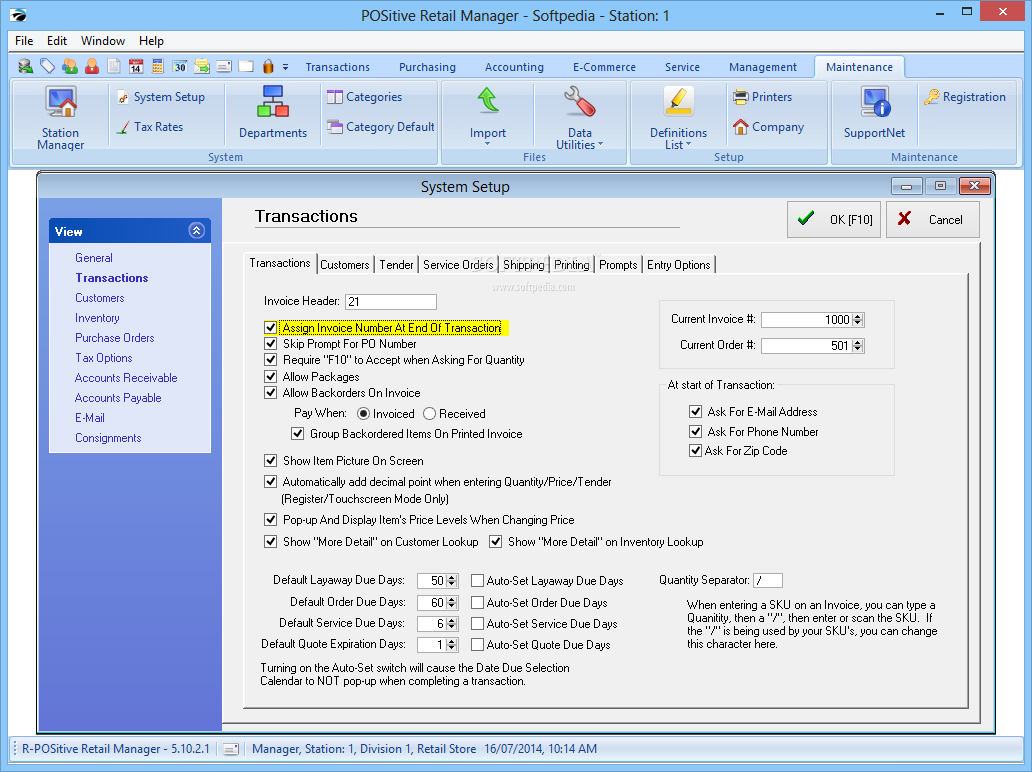1032x772 pixels.
Task: Open Definitions List dropdown
Action: [678, 118]
